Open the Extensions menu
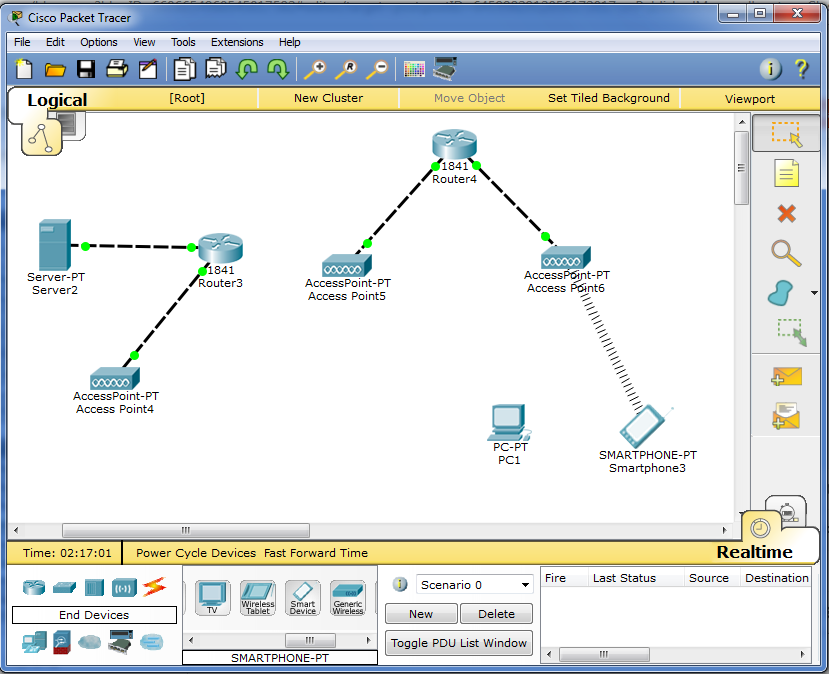This screenshot has height=674, width=829. [237, 42]
